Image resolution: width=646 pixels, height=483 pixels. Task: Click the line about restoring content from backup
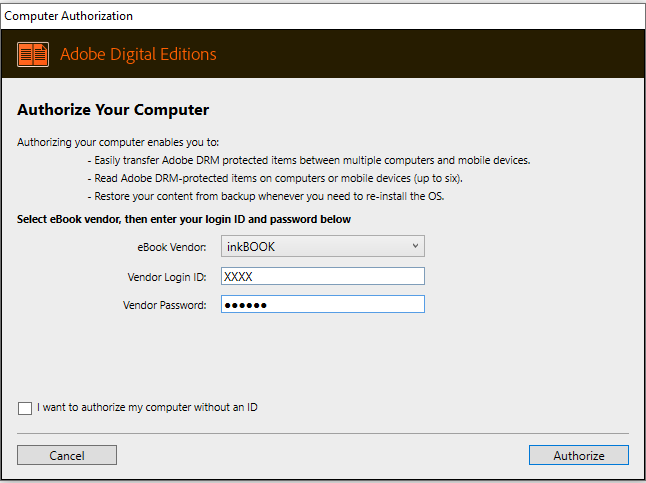click(266, 196)
